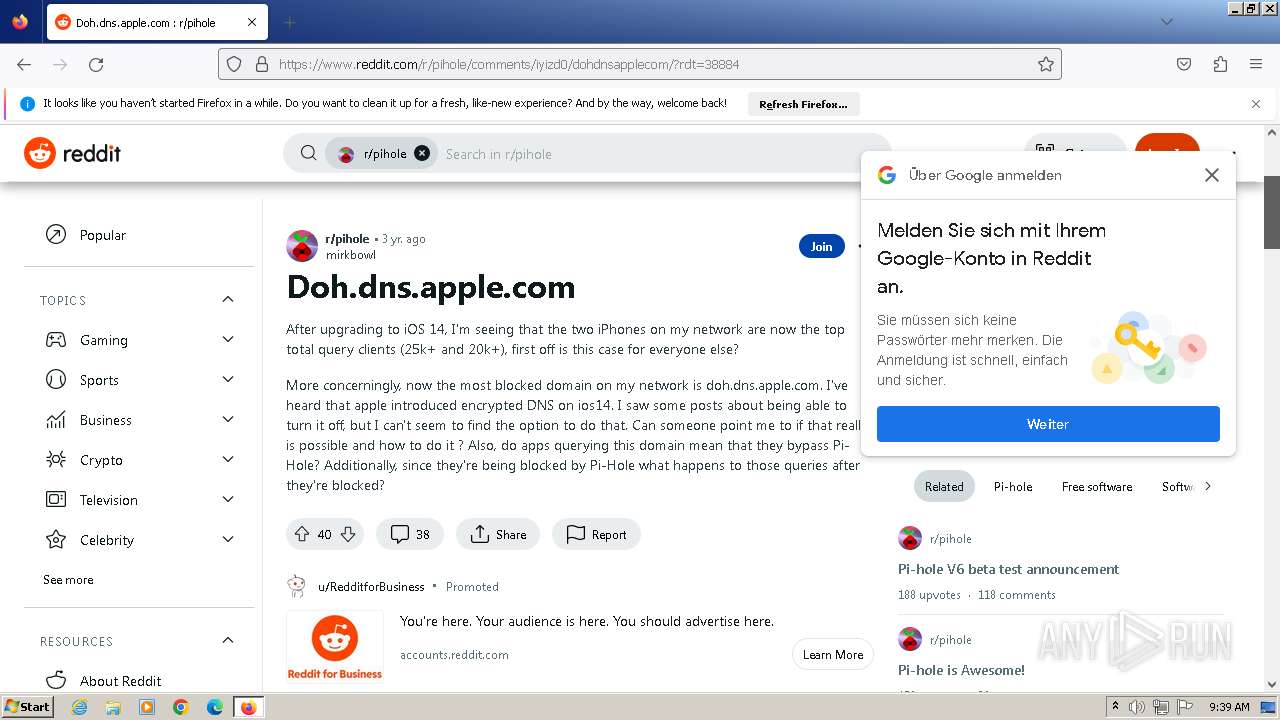Open u/RedditforBusiness profile link
Screen dimensions: 1280x720
point(371,587)
